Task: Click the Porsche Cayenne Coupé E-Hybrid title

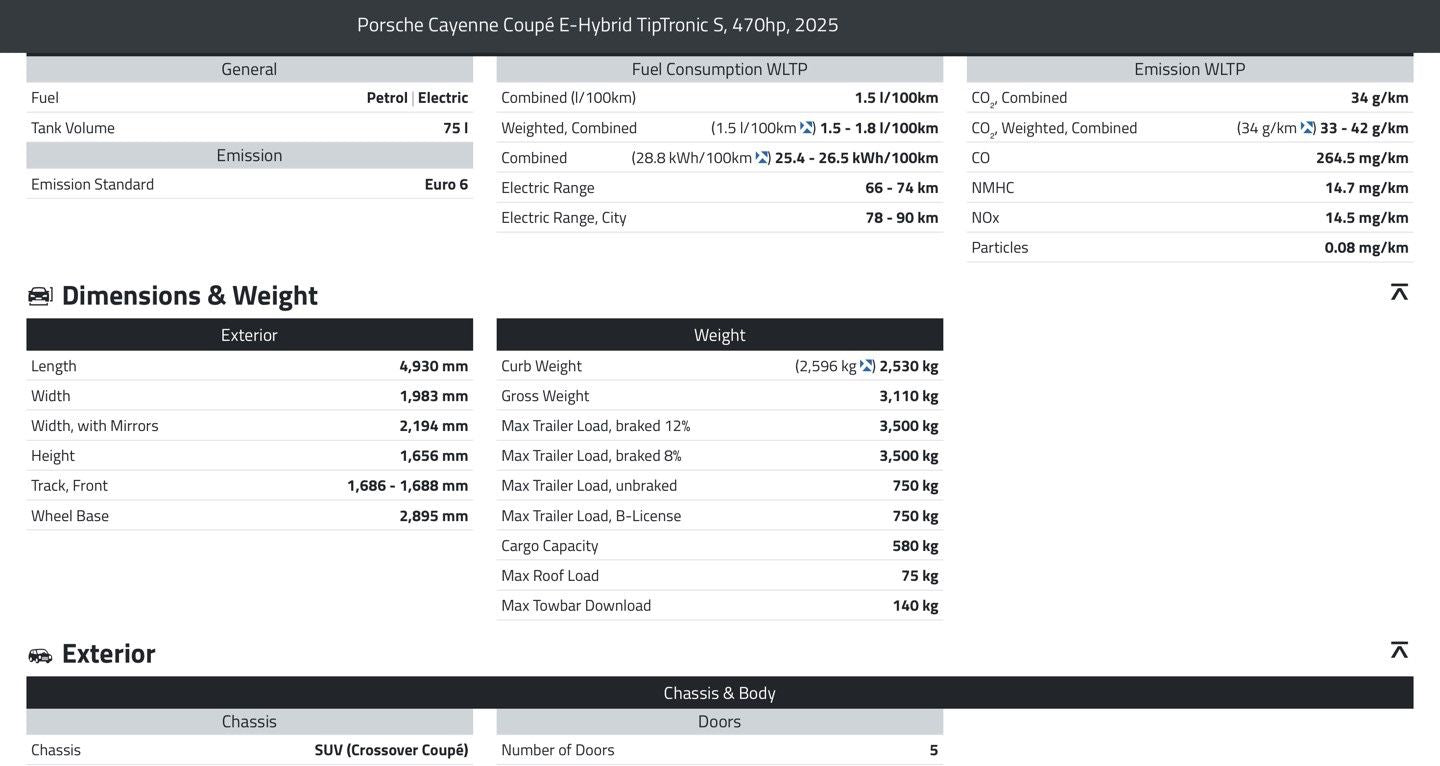Action: click(597, 25)
